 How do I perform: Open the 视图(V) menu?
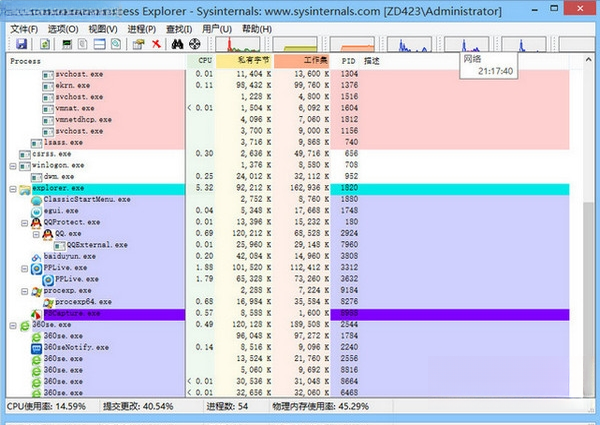(x=103, y=29)
